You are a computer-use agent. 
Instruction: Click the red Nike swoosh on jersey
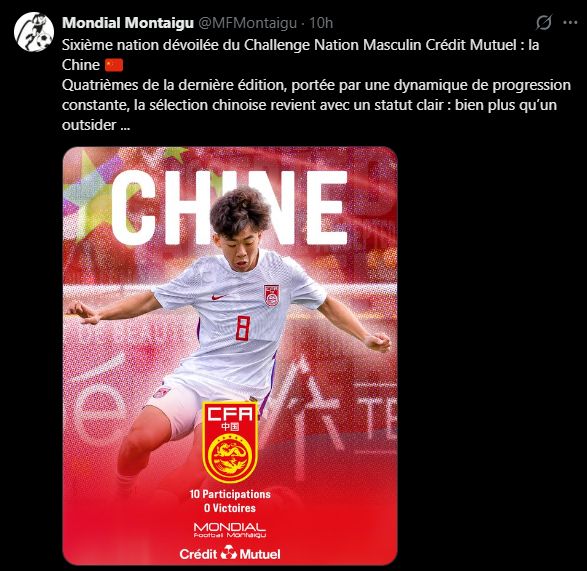[x=218, y=297]
